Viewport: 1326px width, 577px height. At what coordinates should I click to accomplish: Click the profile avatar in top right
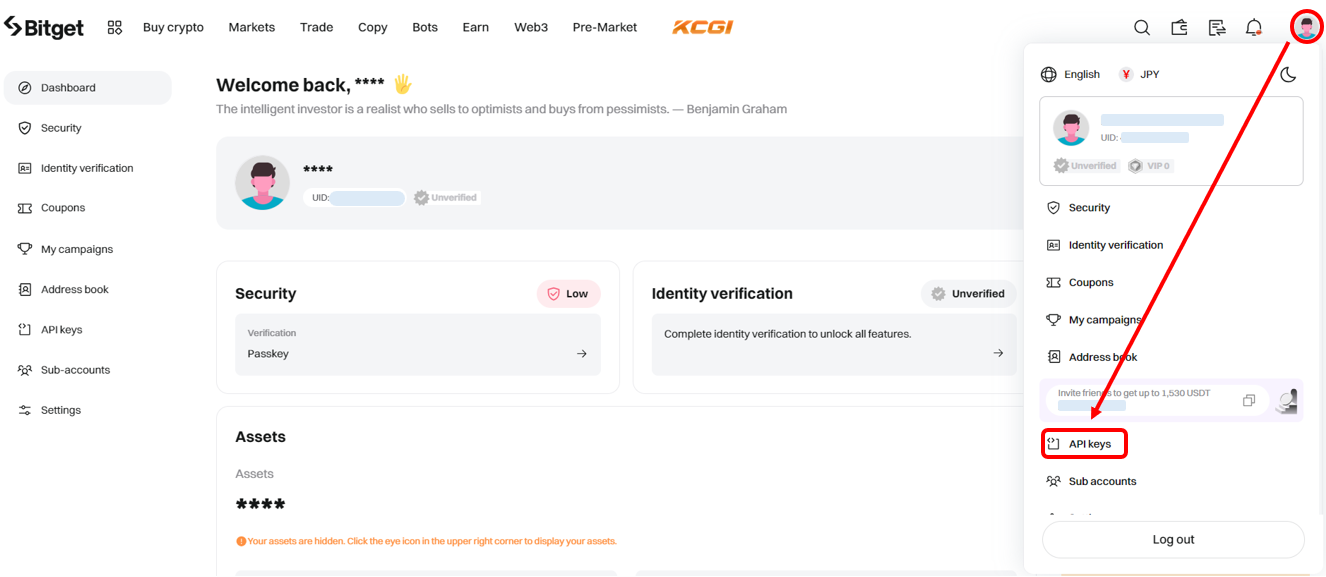(x=1306, y=27)
